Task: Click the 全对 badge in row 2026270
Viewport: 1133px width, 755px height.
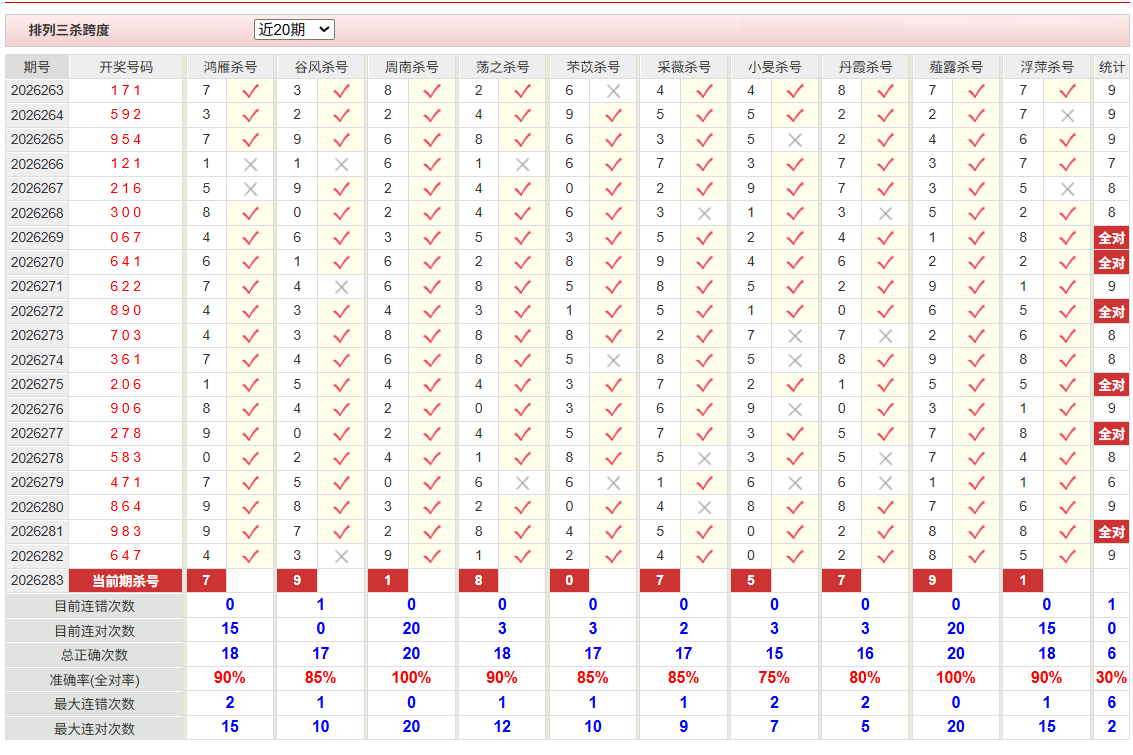Action: click(x=1111, y=262)
